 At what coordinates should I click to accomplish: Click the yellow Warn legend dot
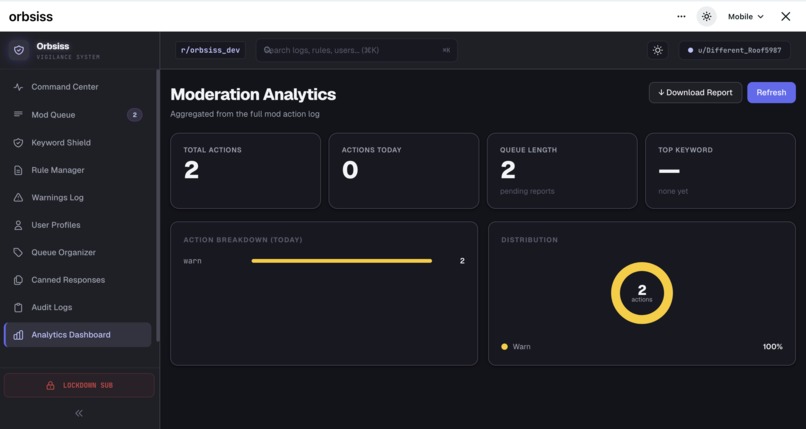click(x=504, y=347)
